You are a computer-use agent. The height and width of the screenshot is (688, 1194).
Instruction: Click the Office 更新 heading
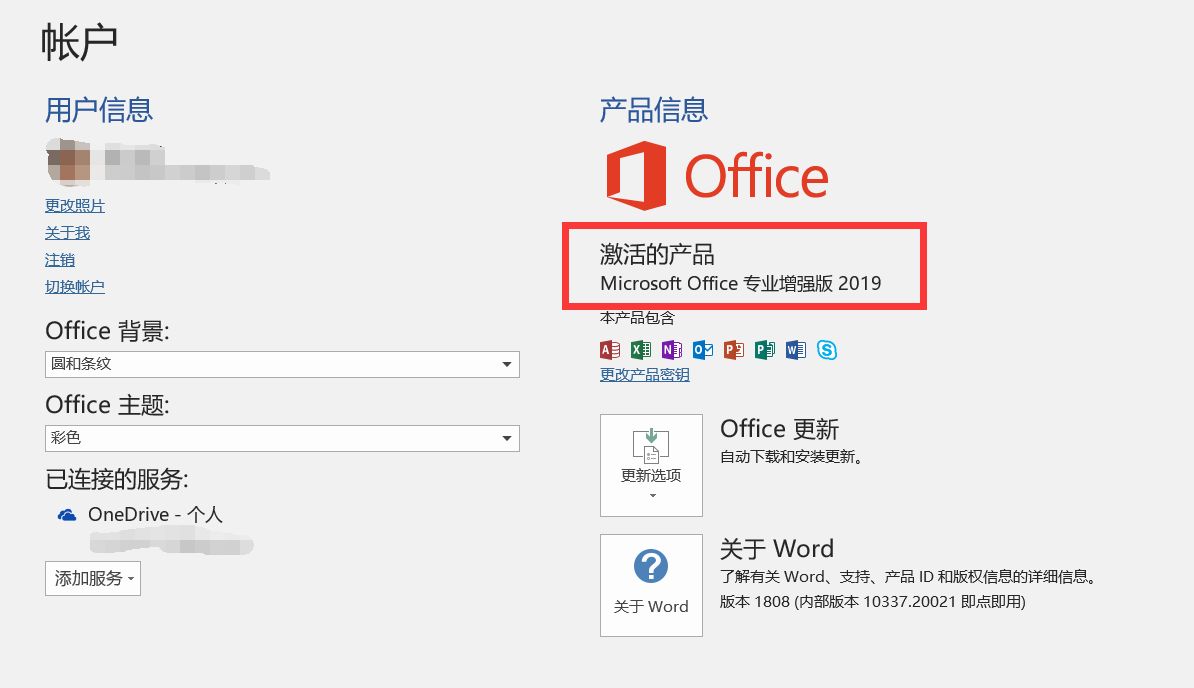[779, 429]
